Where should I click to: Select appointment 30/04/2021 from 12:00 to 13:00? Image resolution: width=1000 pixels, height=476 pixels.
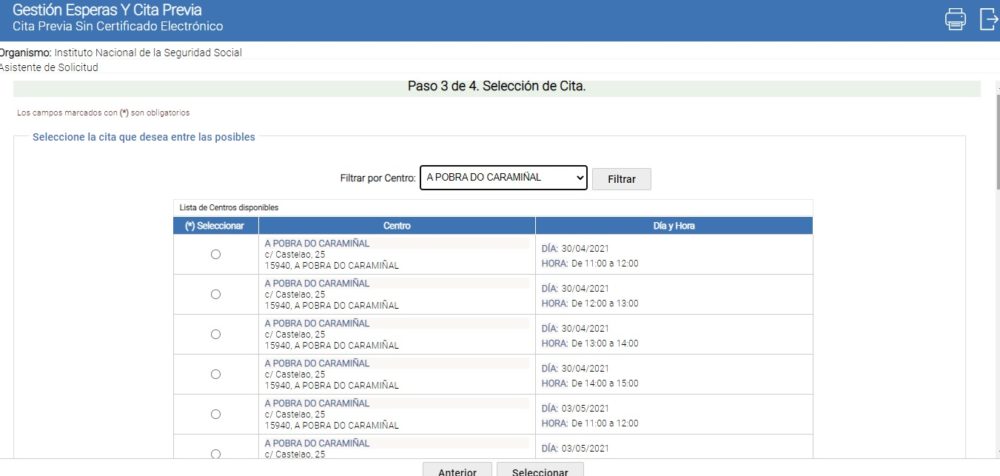tap(216, 294)
